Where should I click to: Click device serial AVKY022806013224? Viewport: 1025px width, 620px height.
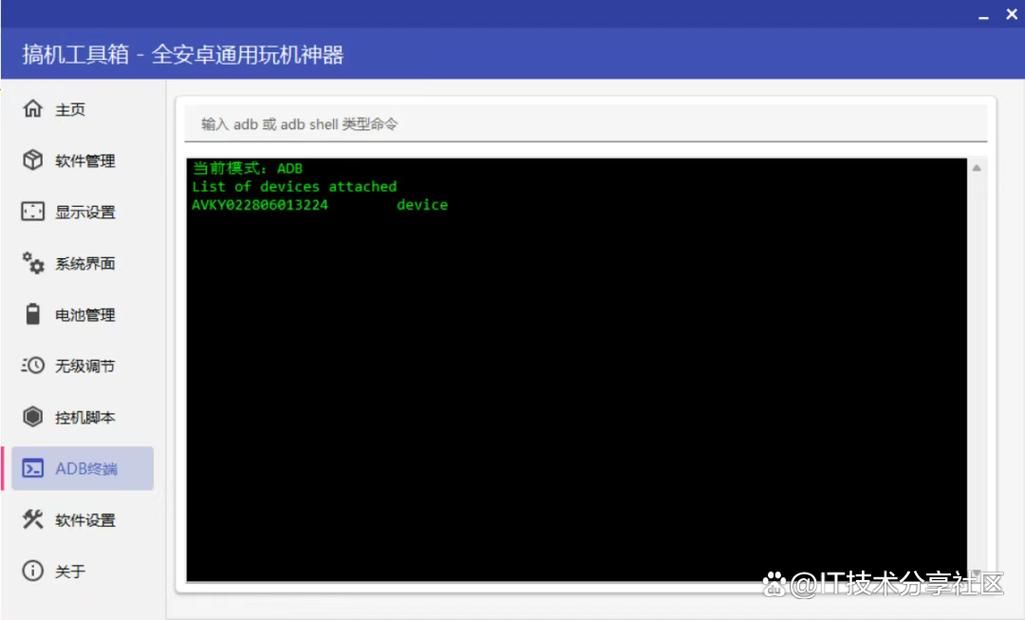coord(260,205)
